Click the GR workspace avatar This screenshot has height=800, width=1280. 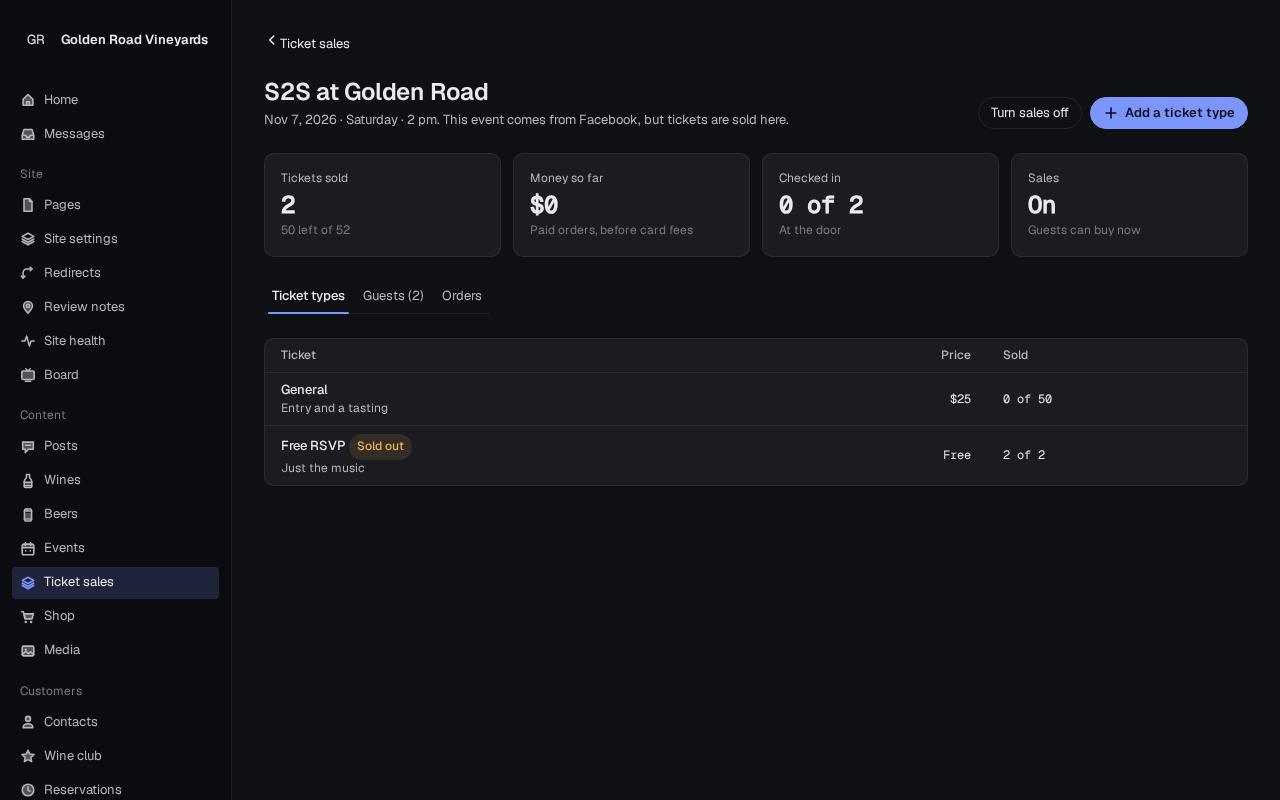pos(36,40)
